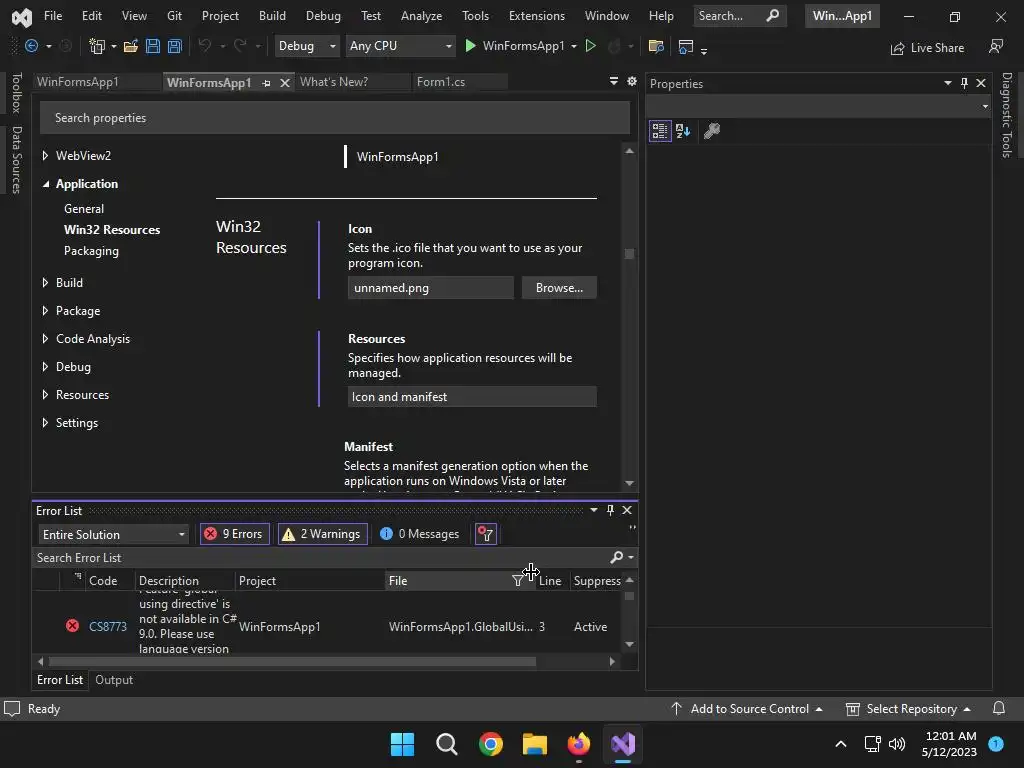Pin the Properties panel with pushpin icon
The image size is (1024, 768).
[964, 83]
